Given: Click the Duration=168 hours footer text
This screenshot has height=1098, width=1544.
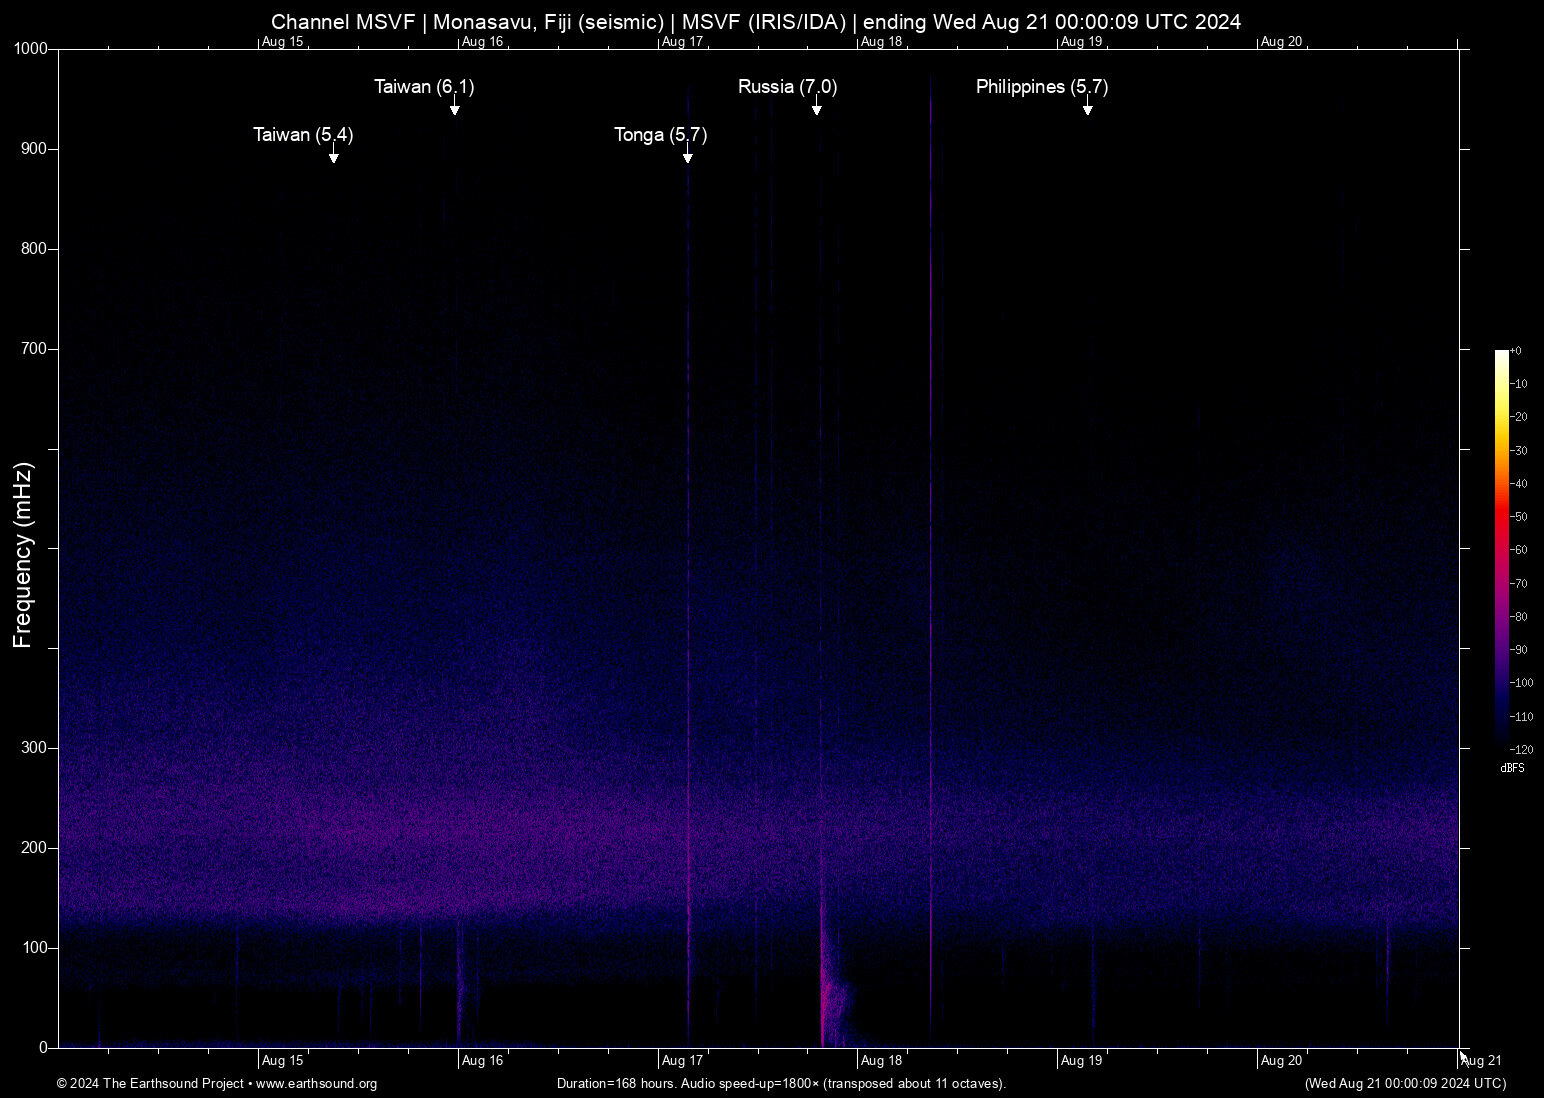Looking at the screenshot, I should pos(781,1084).
